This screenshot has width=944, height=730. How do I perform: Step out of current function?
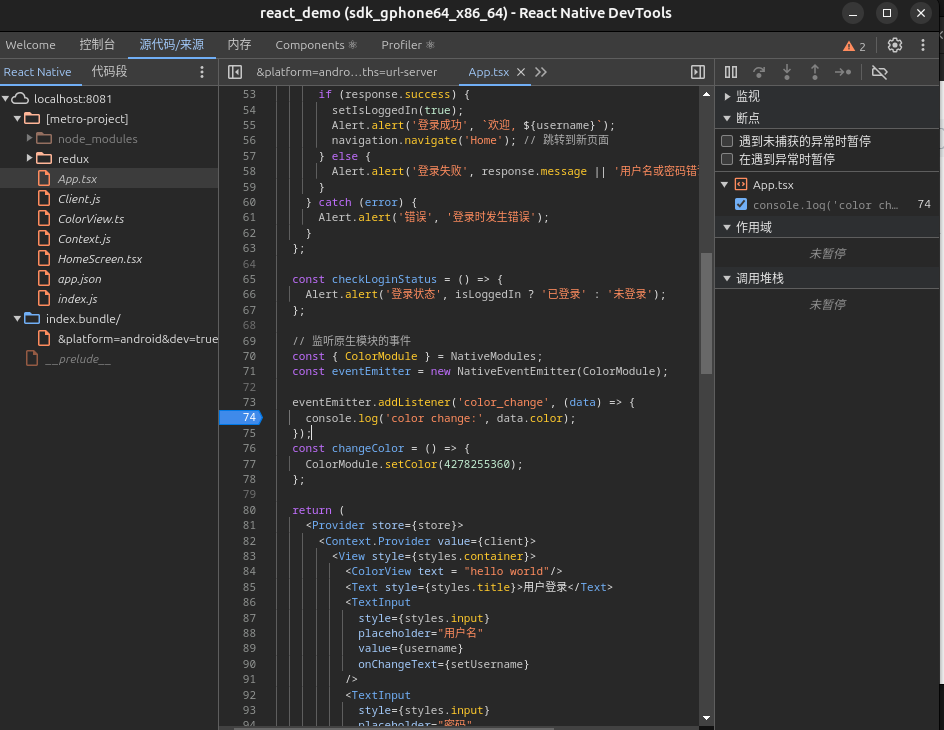[815, 72]
